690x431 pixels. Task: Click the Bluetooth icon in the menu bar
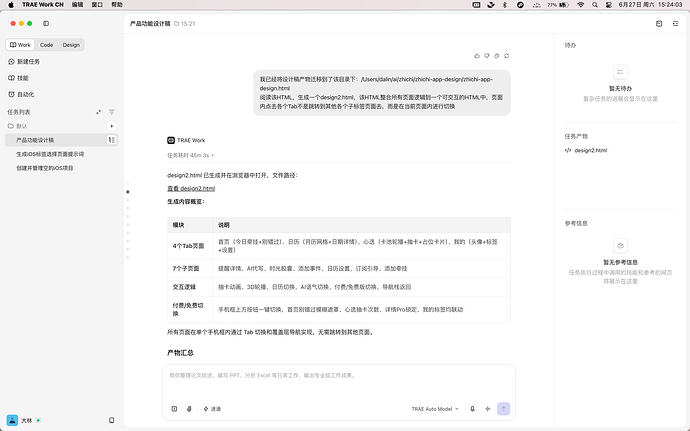click(x=505, y=5)
